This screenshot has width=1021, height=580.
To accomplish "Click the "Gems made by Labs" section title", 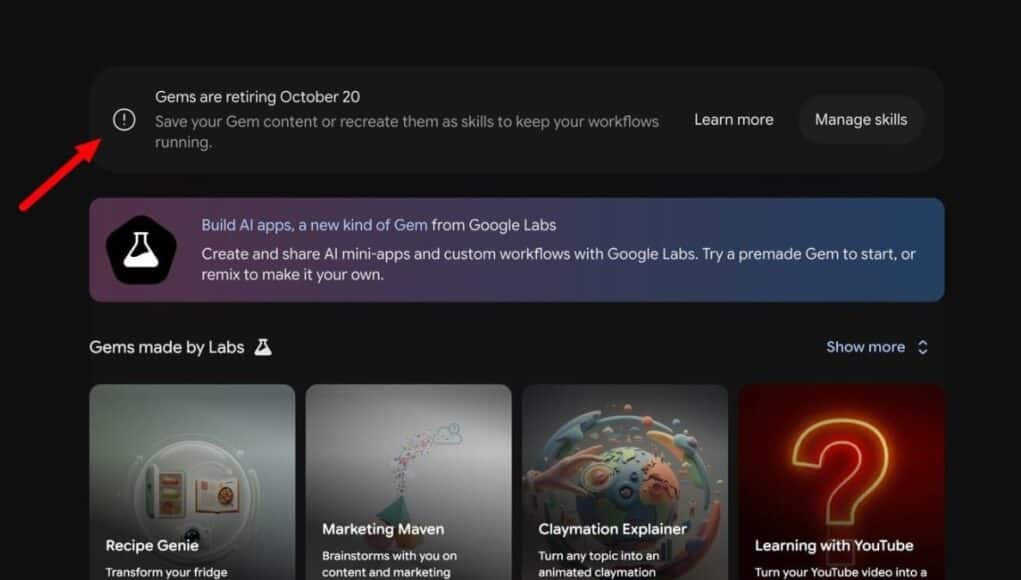I will pyautogui.click(x=167, y=347).
